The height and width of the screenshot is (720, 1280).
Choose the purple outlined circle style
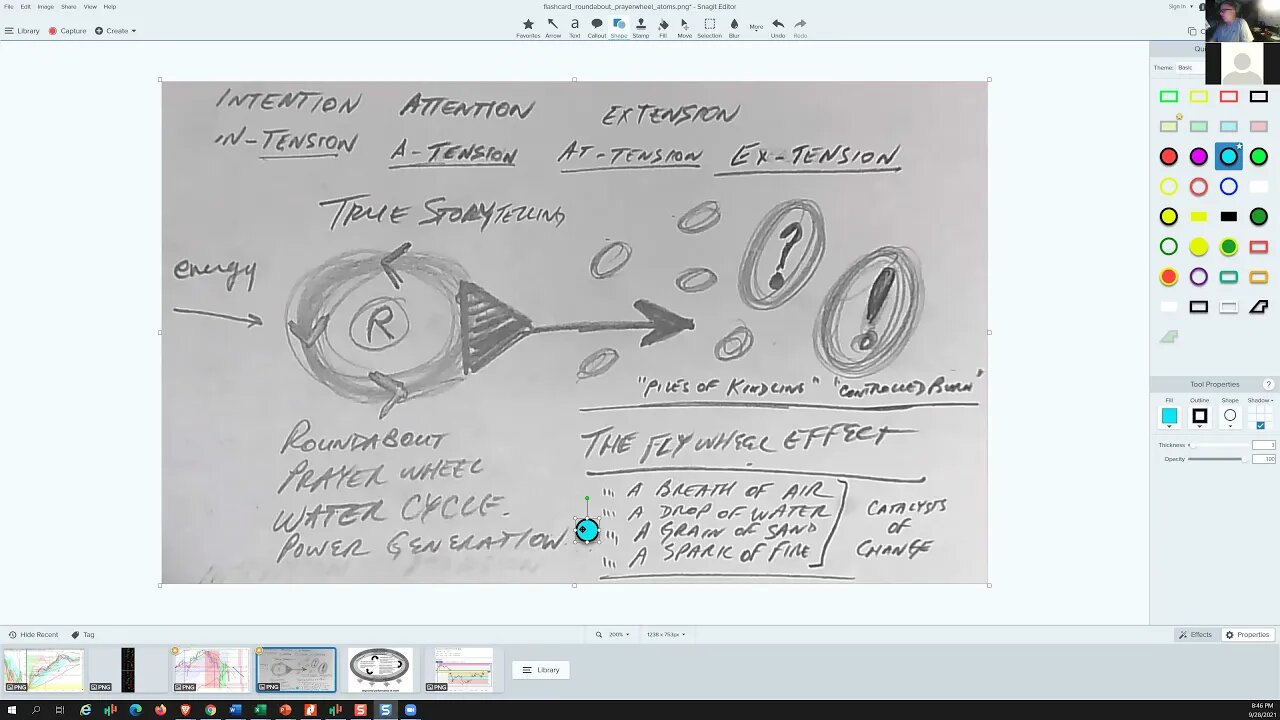click(x=1199, y=277)
